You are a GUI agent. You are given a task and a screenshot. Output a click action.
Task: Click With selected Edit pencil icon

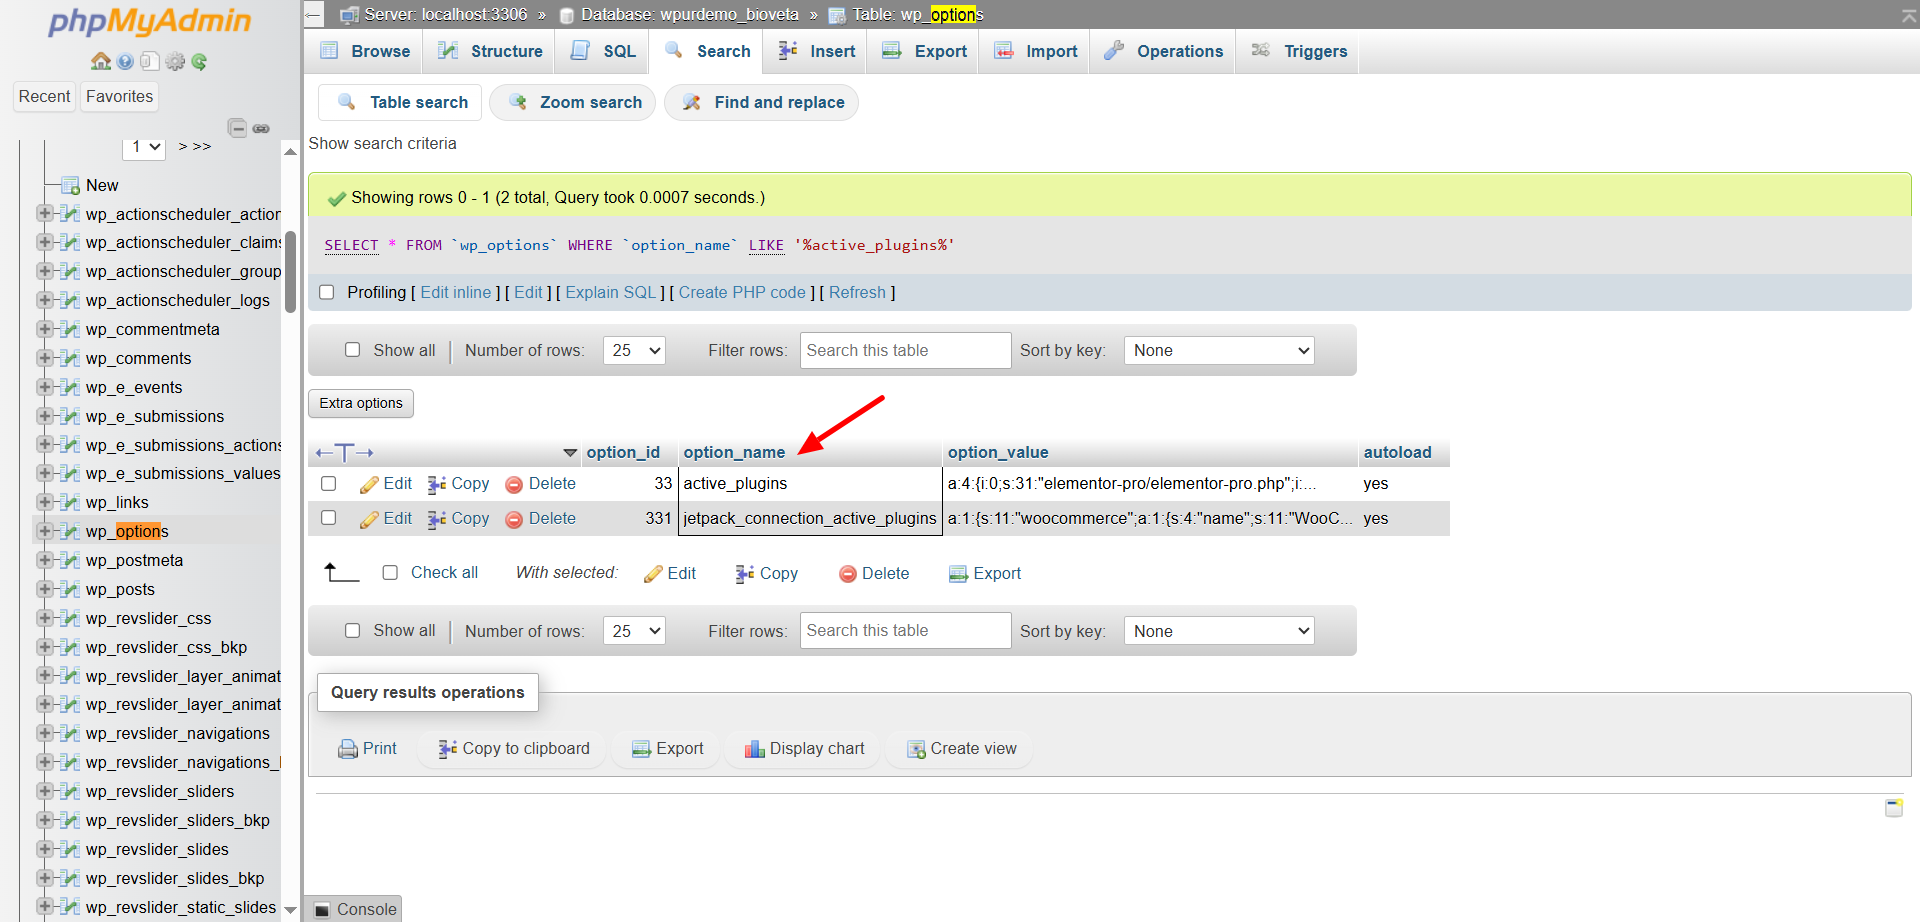click(653, 574)
